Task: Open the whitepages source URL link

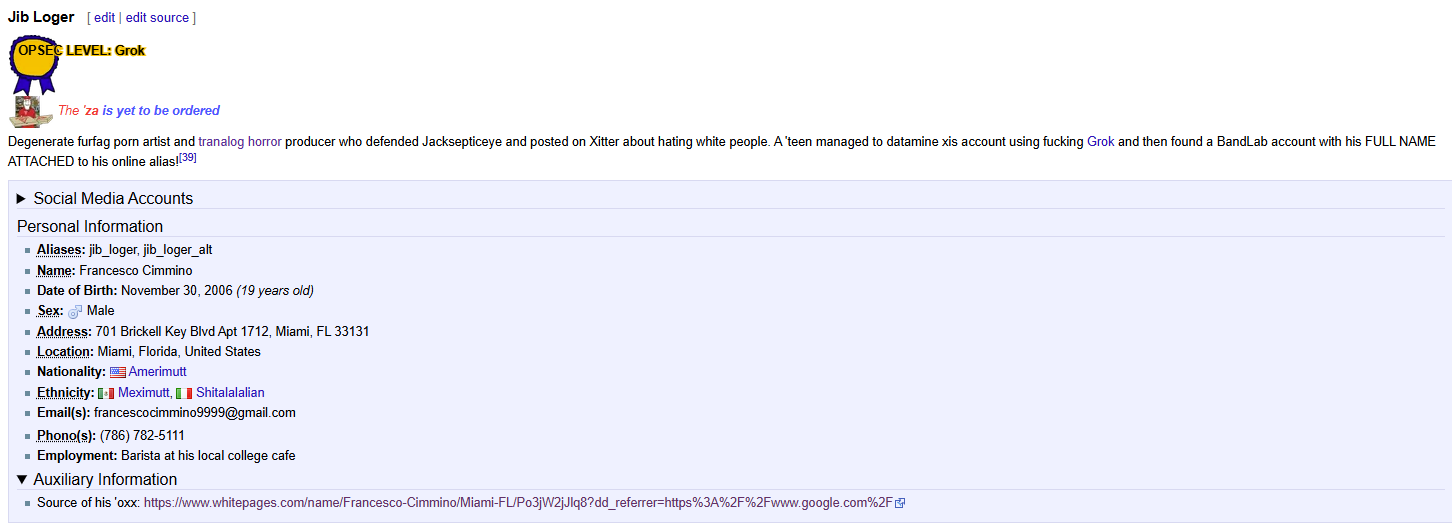Action: coord(518,503)
